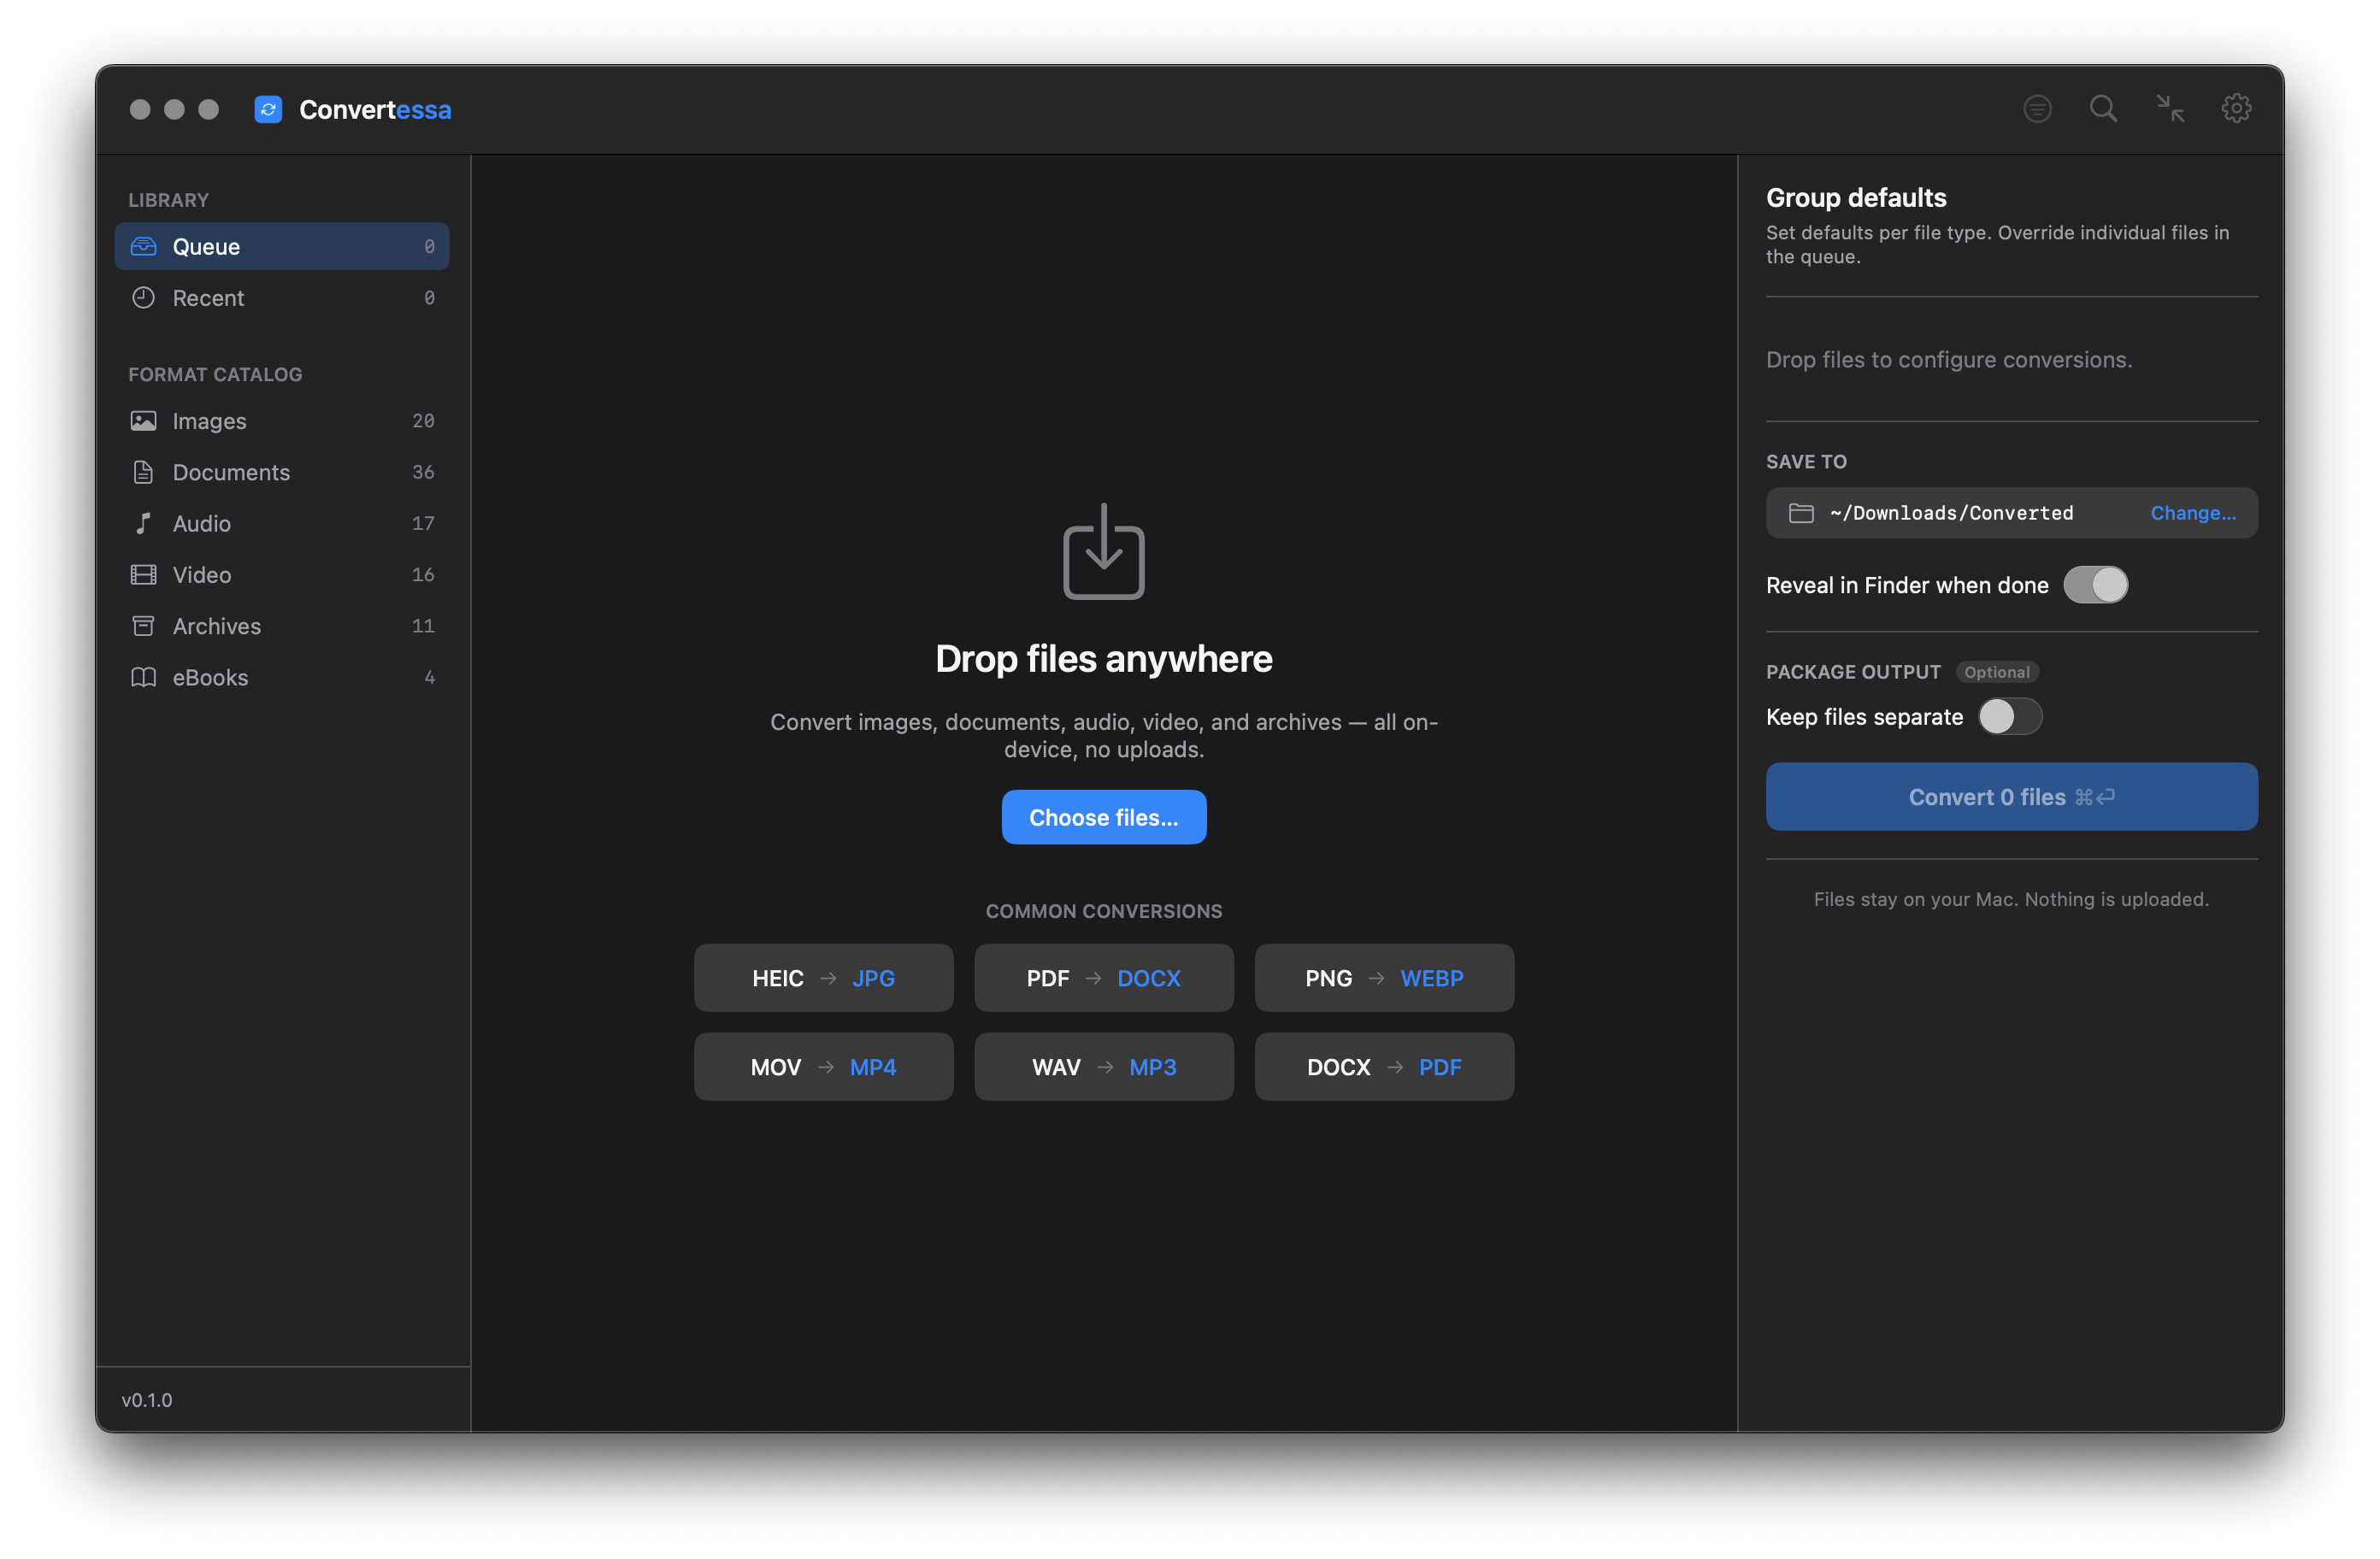
Task: Pick the DOCX to PDF conversion
Action: coord(1384,1067)
